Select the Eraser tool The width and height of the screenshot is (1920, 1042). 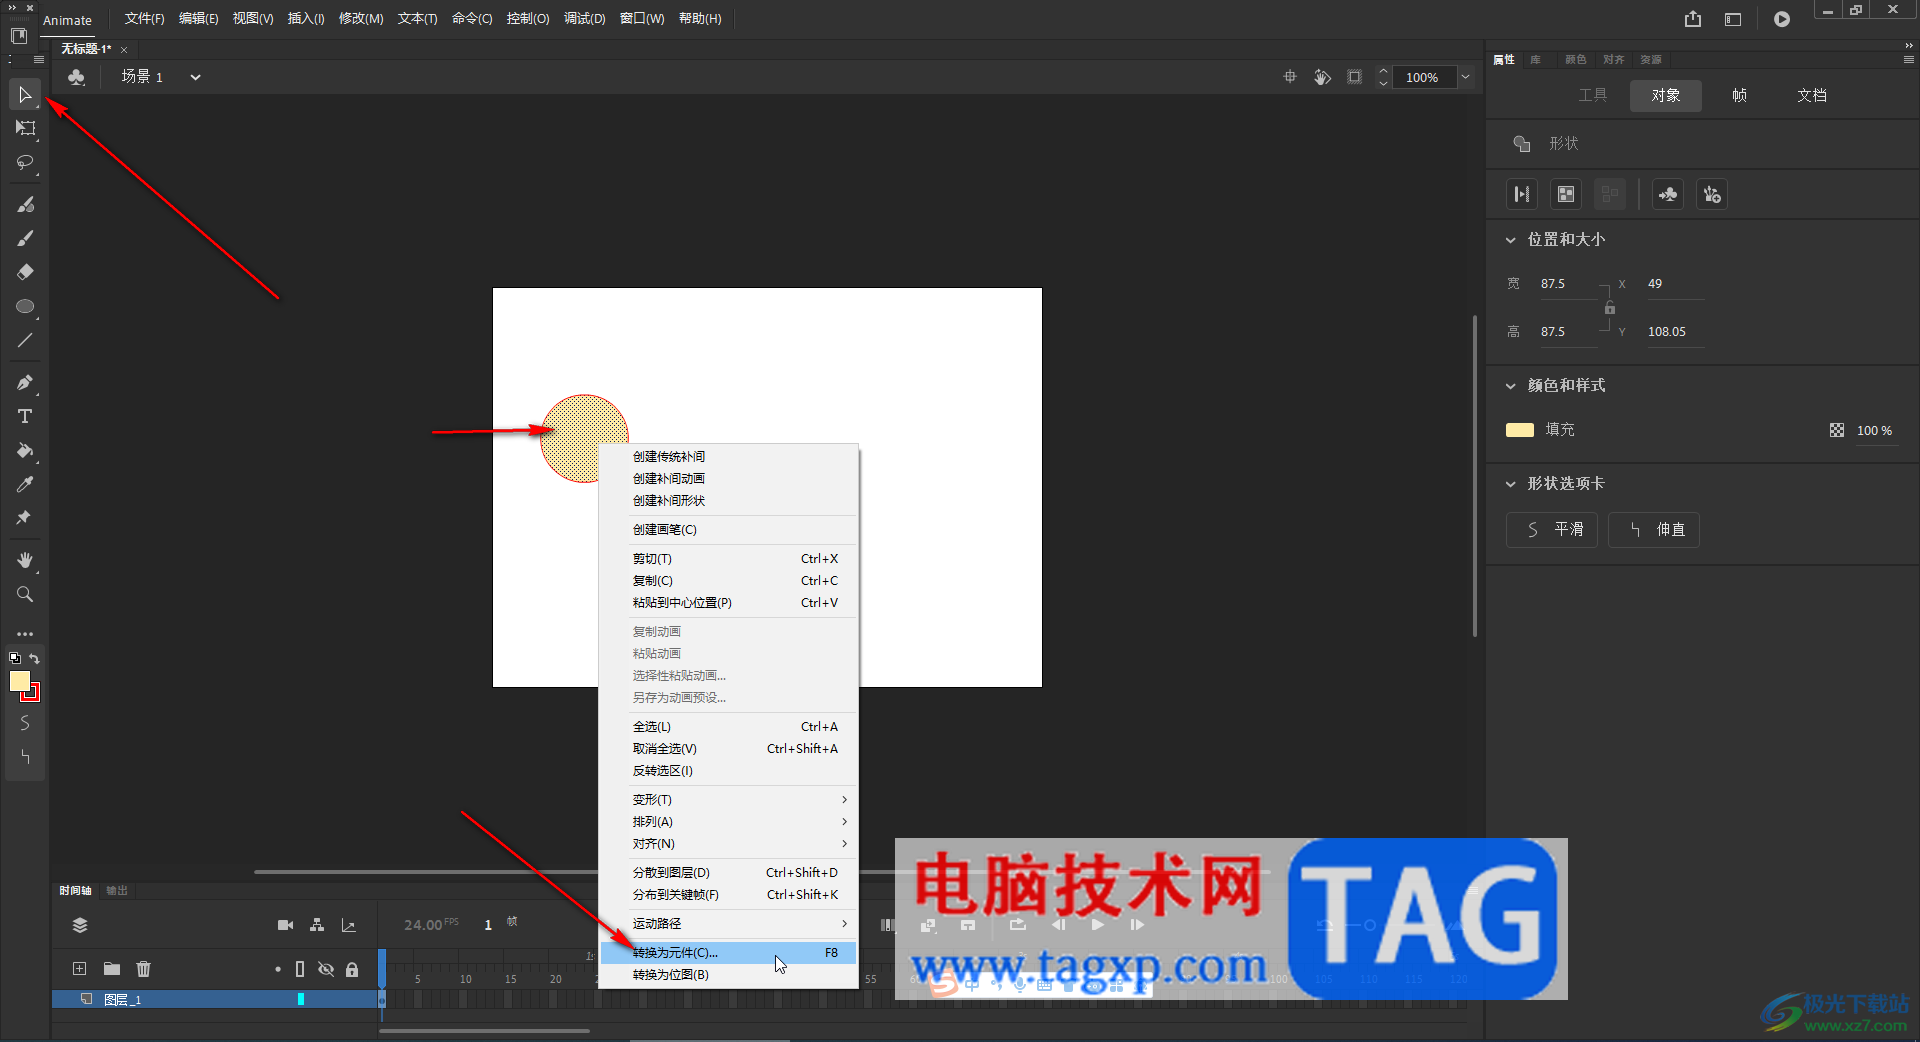[25, 272]
